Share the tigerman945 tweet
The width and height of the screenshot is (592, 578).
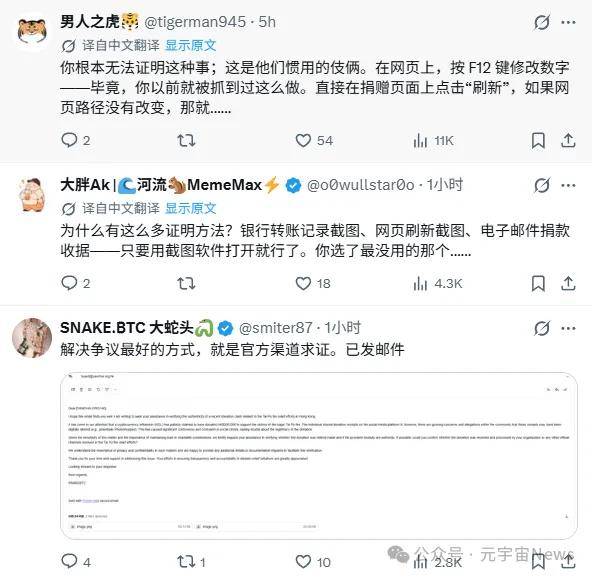tap(568, 140)
